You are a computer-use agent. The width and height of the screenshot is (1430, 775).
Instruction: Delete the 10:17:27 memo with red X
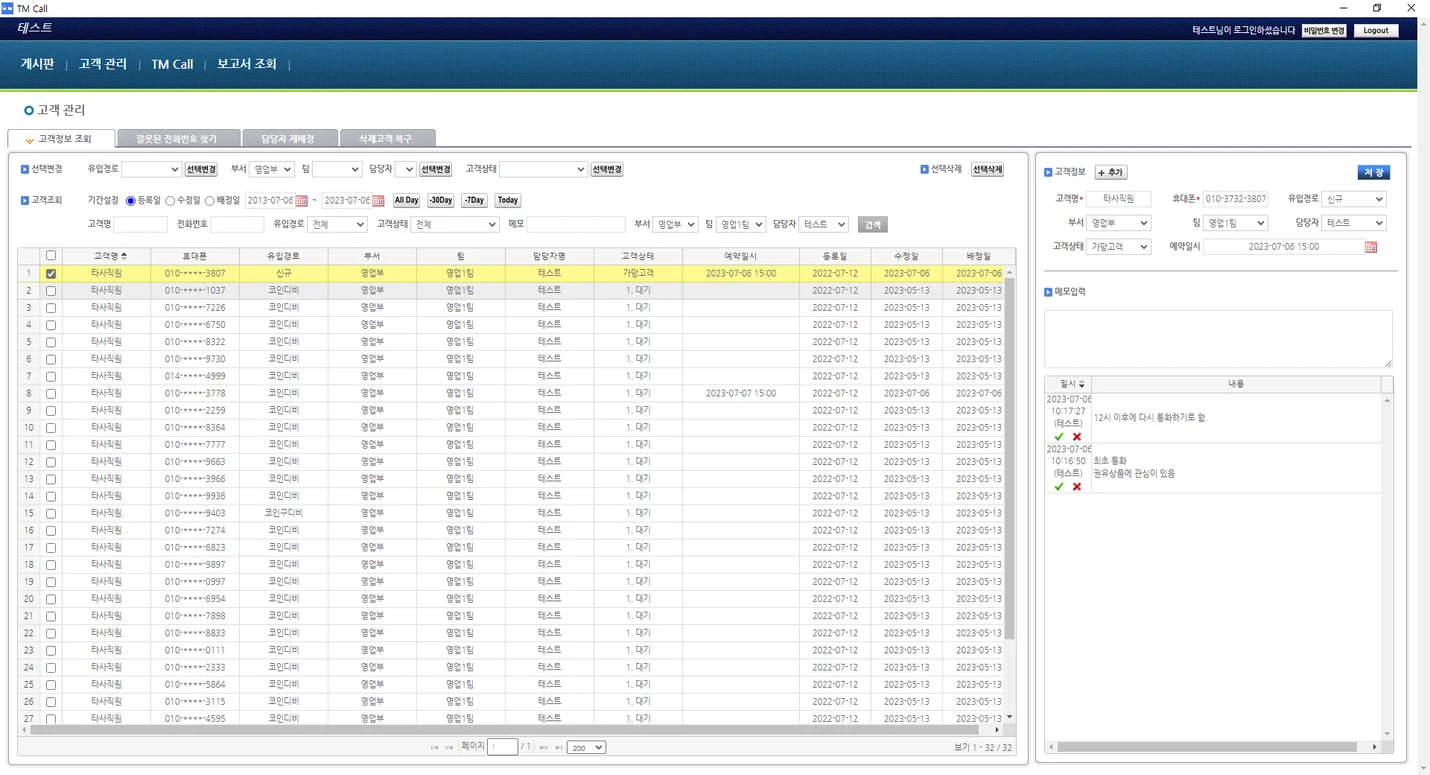point(1077,437)
